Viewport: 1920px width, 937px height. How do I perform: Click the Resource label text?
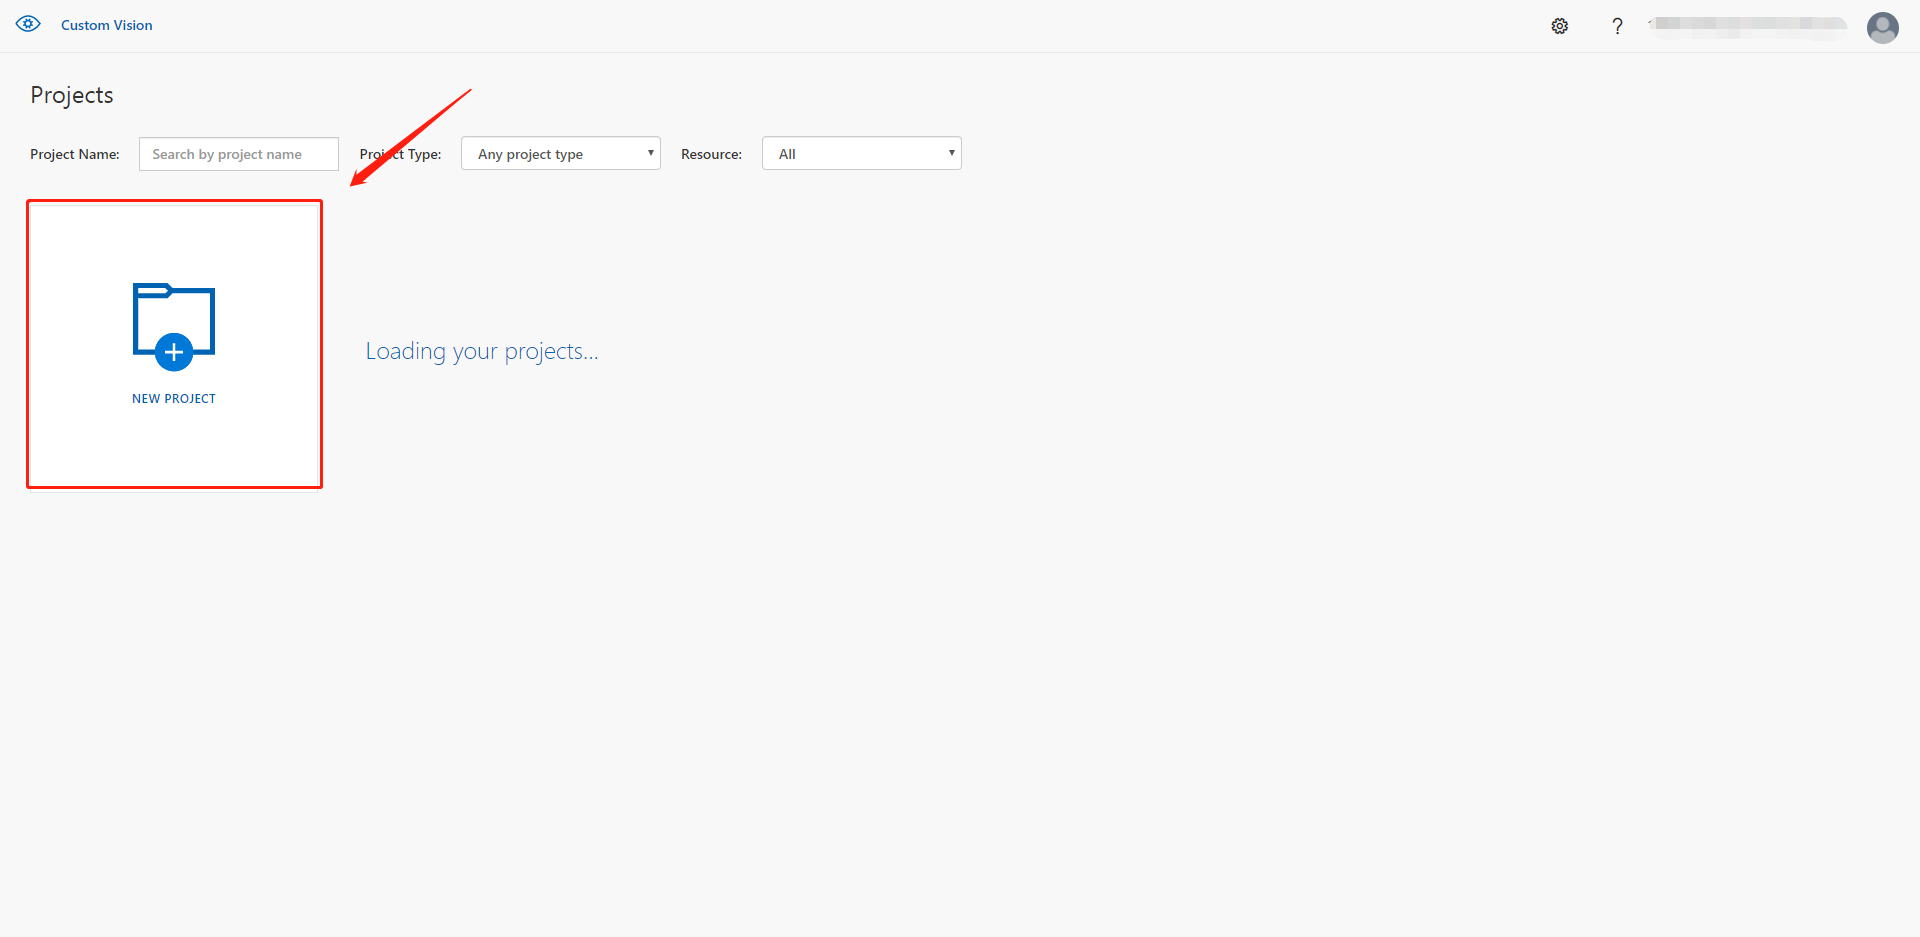pyautogui.click(x=711, y=154)
